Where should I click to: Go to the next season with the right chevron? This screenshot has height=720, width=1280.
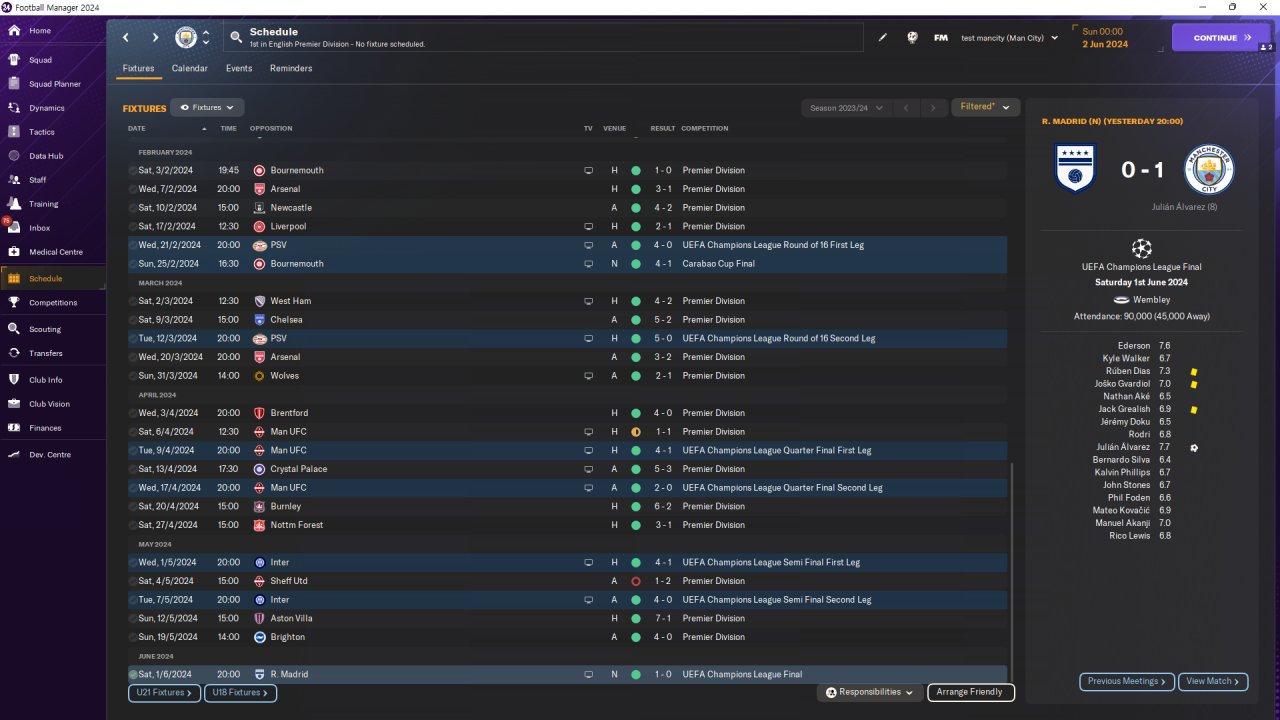tap(933, 108)
